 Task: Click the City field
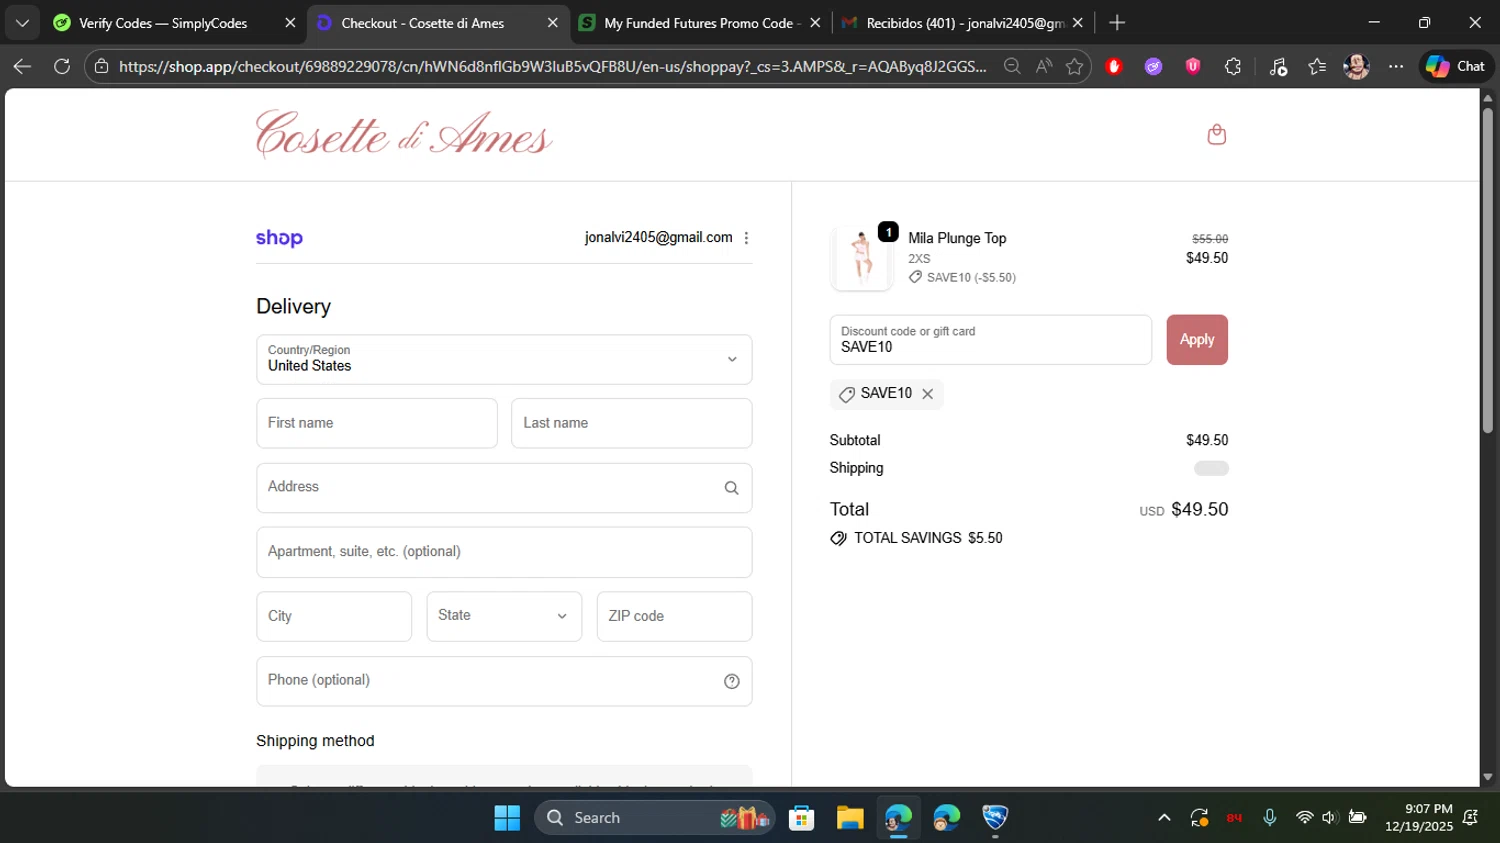(x=334, y=616)
